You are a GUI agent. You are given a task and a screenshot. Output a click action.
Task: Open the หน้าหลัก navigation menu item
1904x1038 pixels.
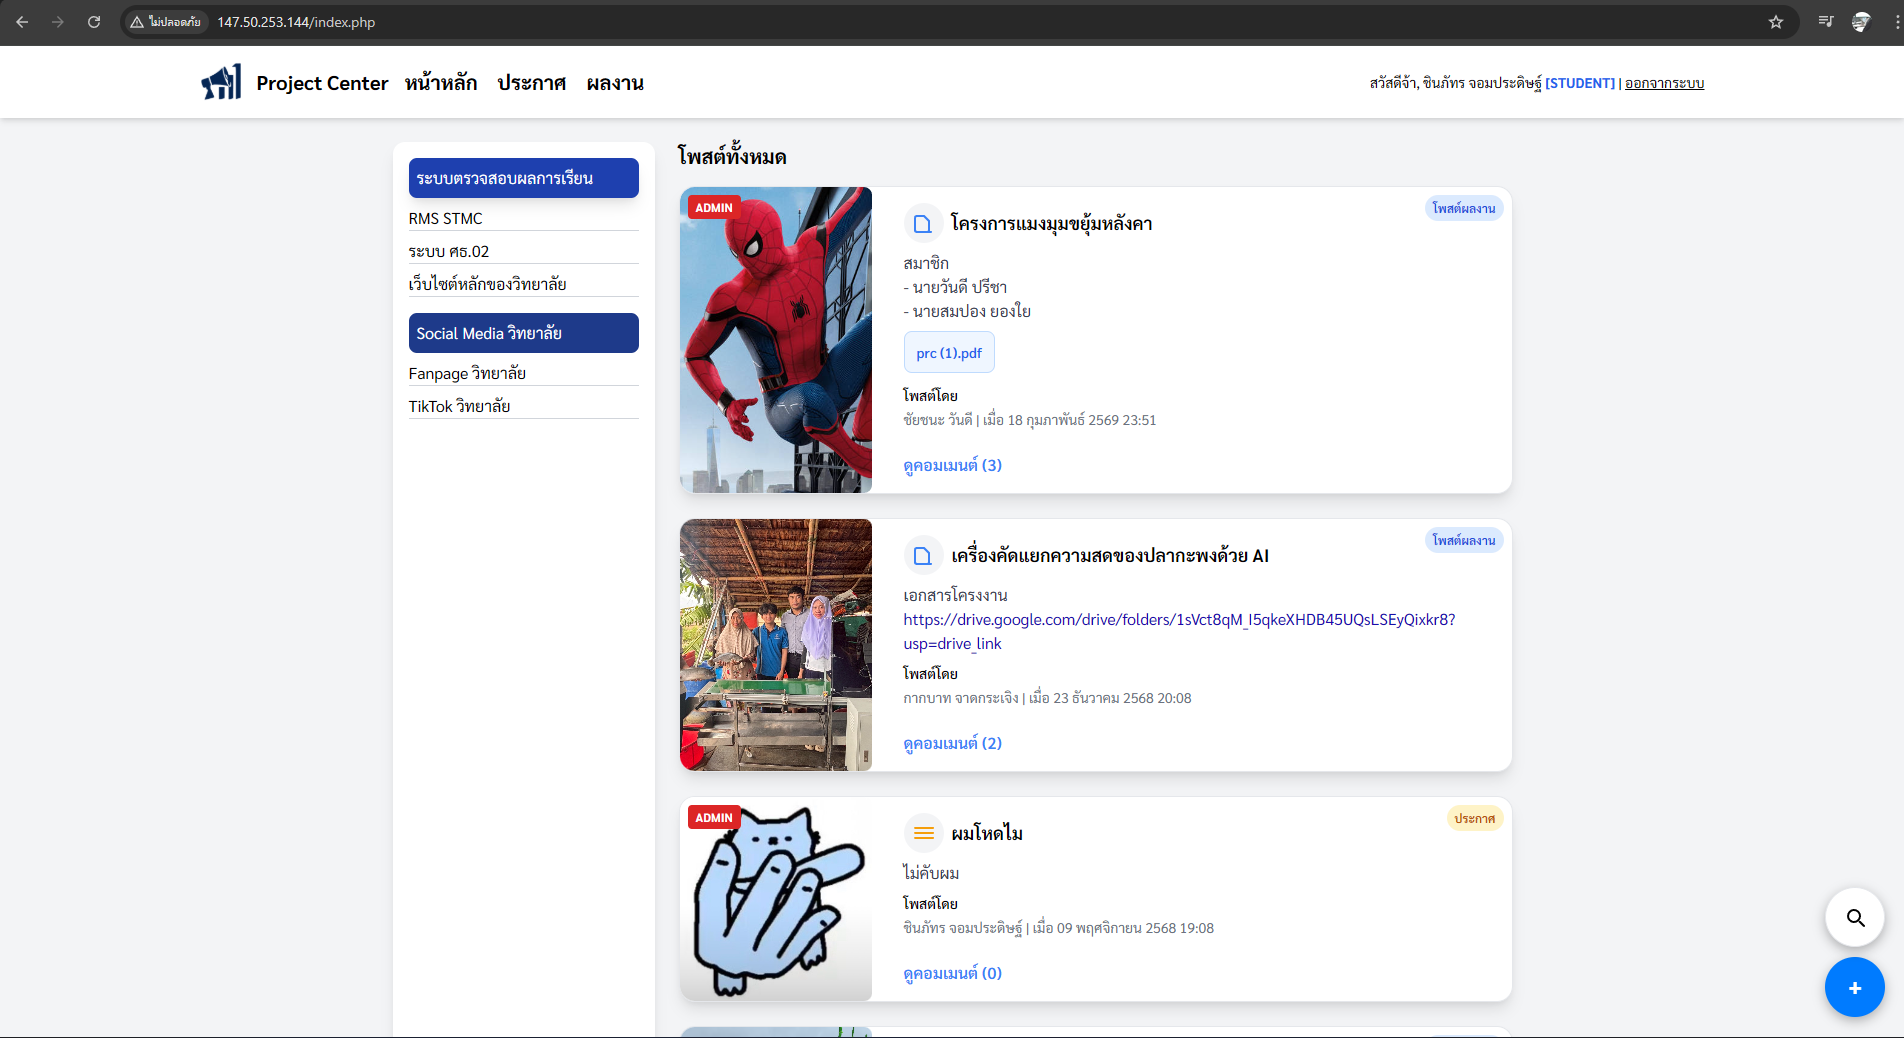coord(441,83)
